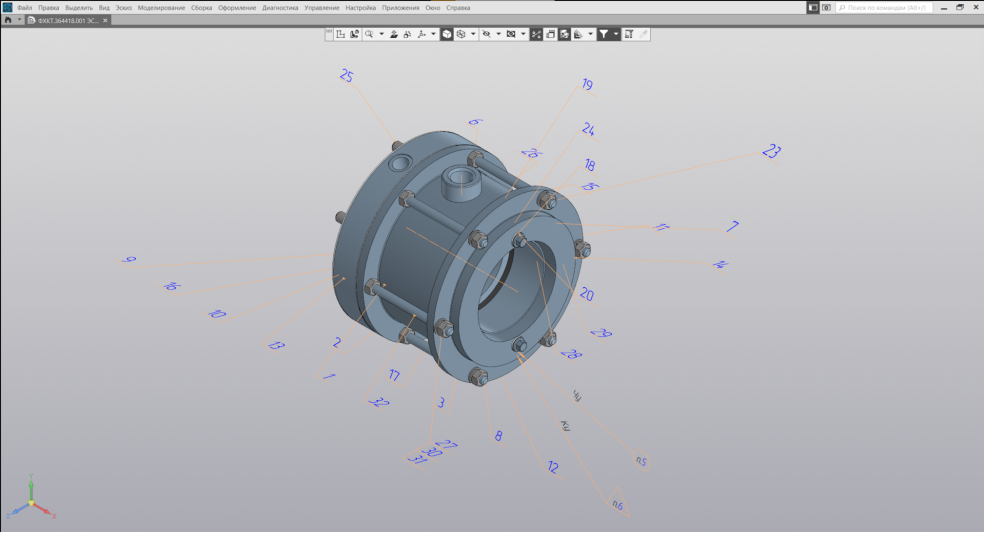Viewport: 985px width, 533px height.
Task: Open the Моделирование menu
Action: [x=161, y=7]
